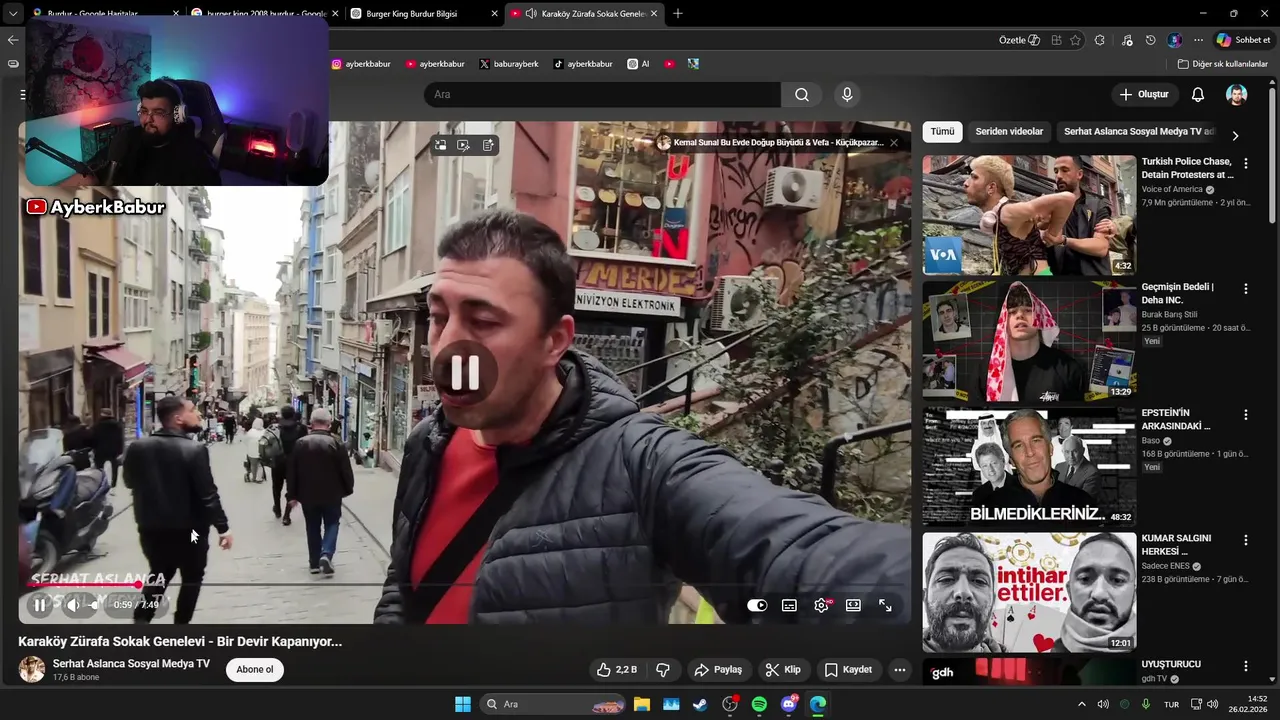1280x720 pixels.
Task: Show next filter chips with arrow
Action: coord(1235,135)
